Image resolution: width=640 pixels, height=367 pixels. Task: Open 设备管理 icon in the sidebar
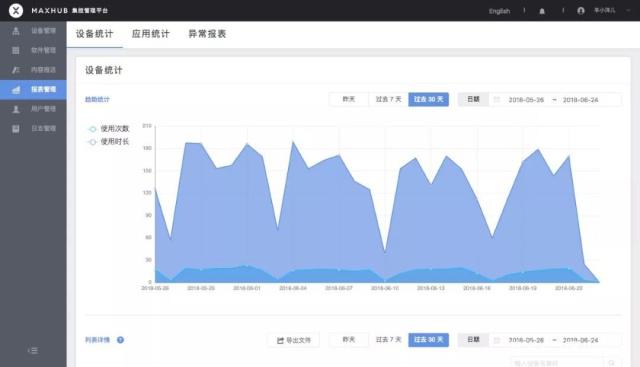[16, 31]
